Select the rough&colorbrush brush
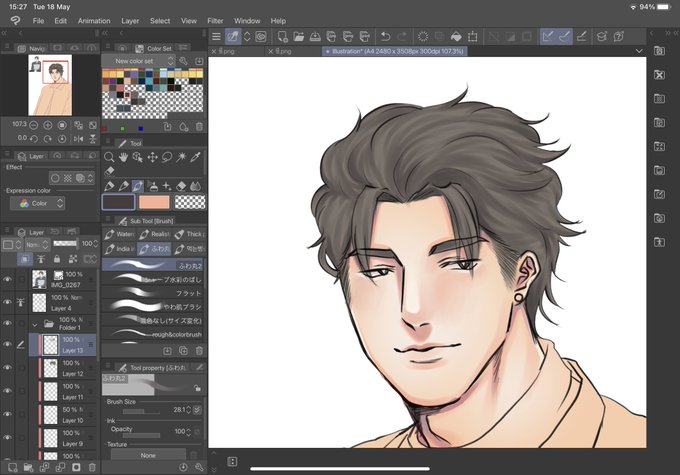This screenshot has width=680, height=475. (x=152, y=334)
